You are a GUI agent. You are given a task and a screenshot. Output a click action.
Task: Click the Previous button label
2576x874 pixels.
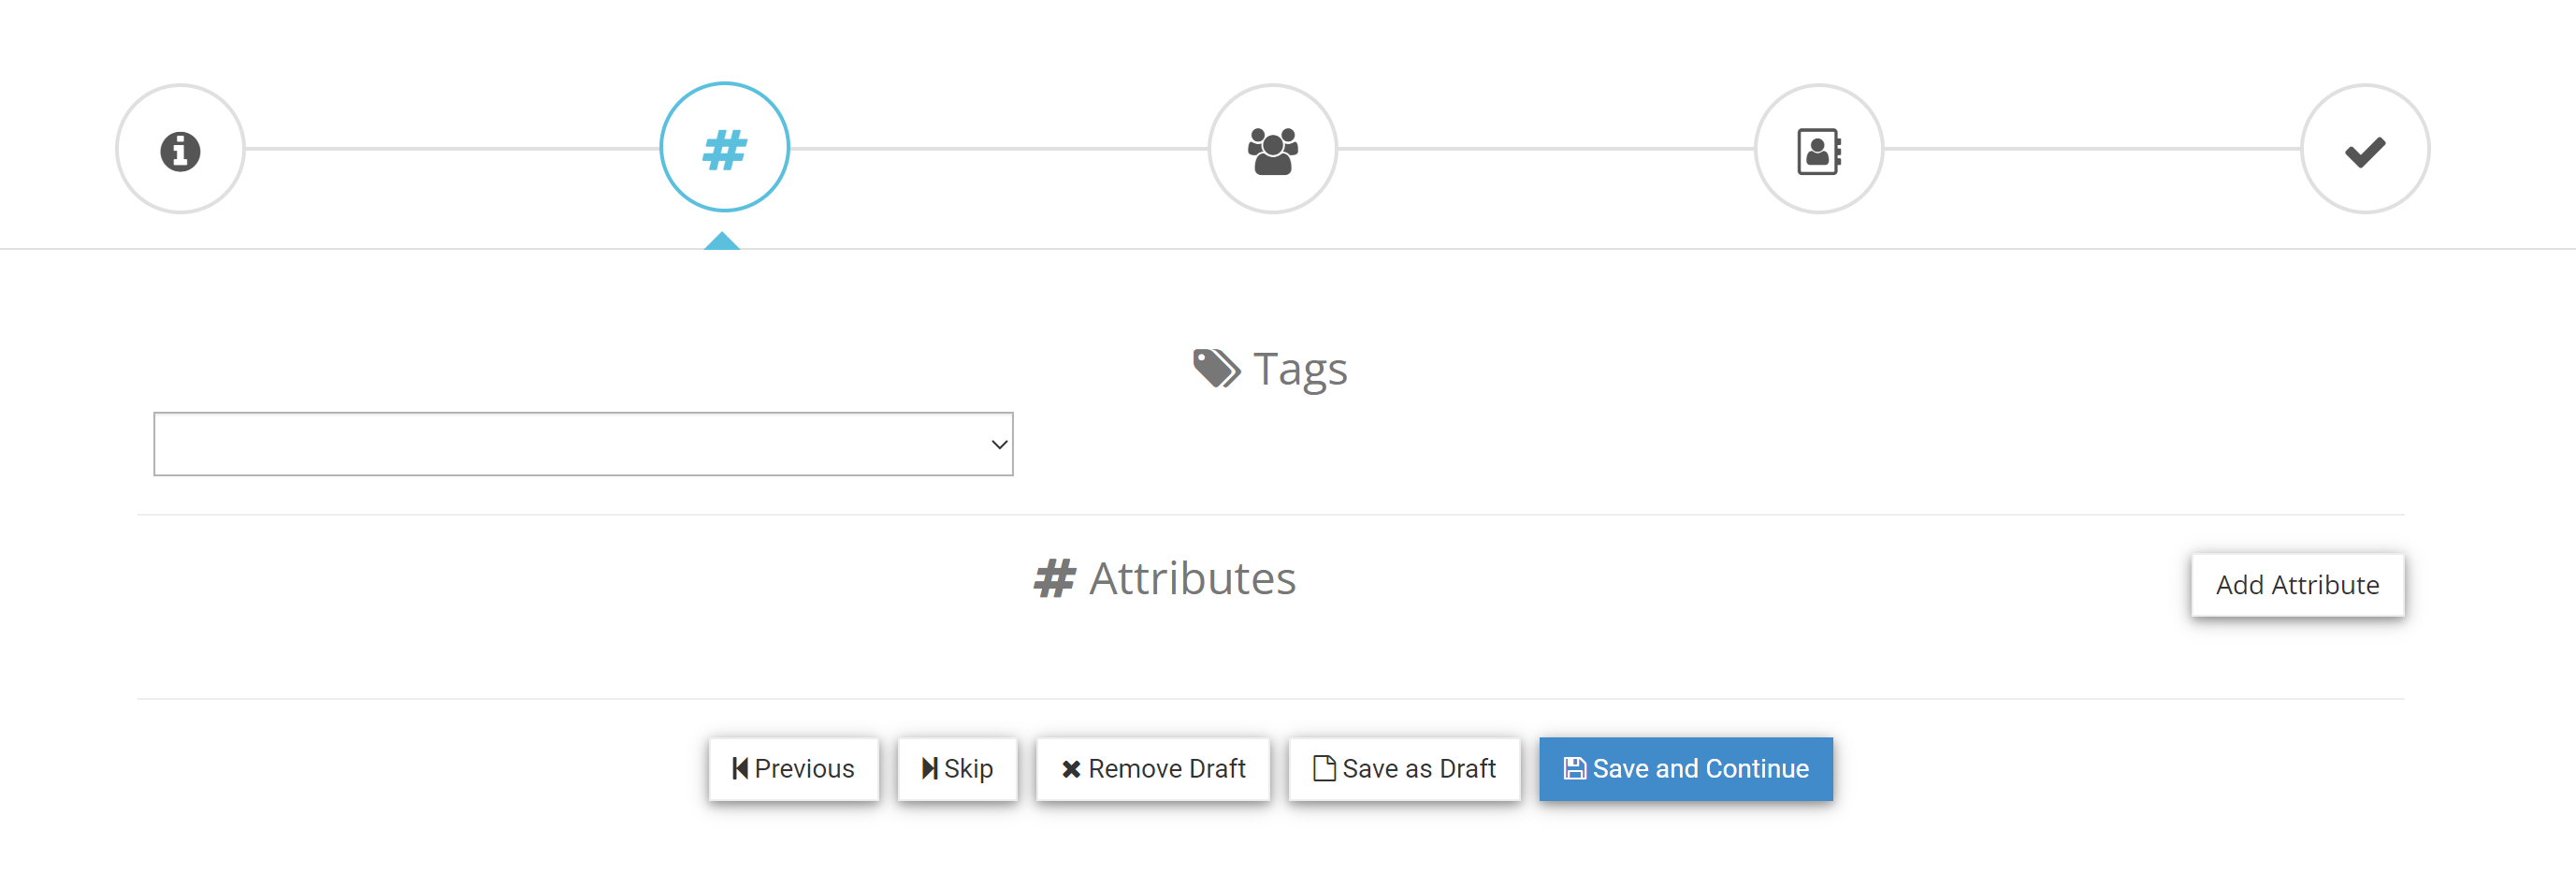tap(804, 768)
